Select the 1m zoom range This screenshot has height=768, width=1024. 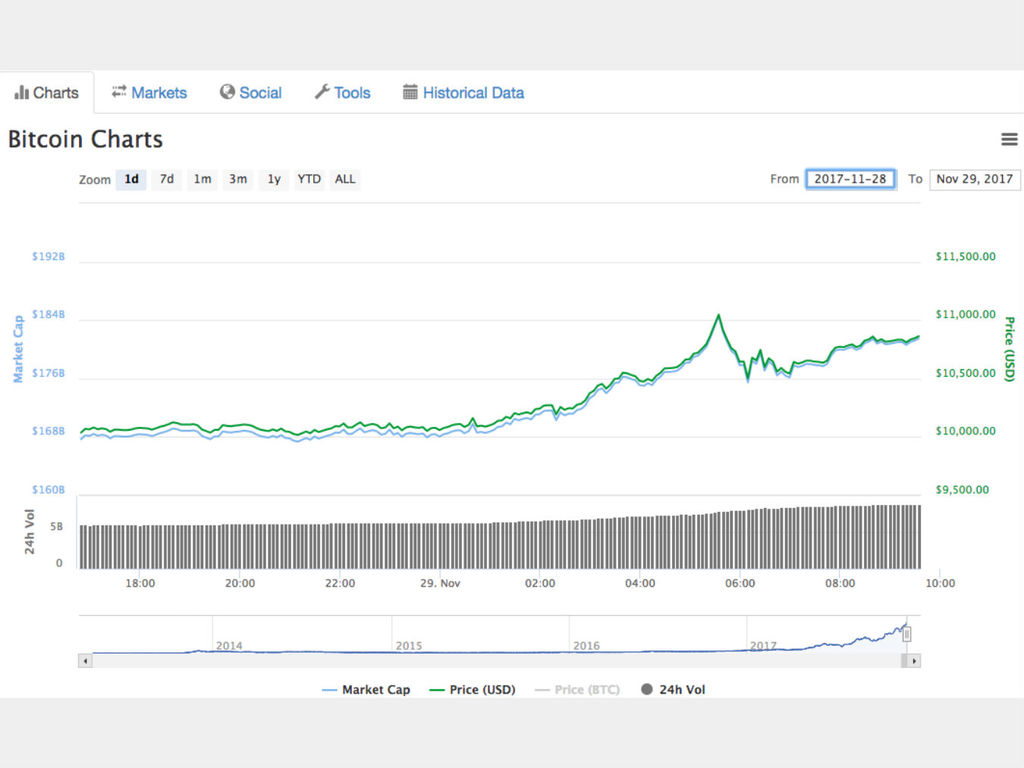click(x=202, y=179)
